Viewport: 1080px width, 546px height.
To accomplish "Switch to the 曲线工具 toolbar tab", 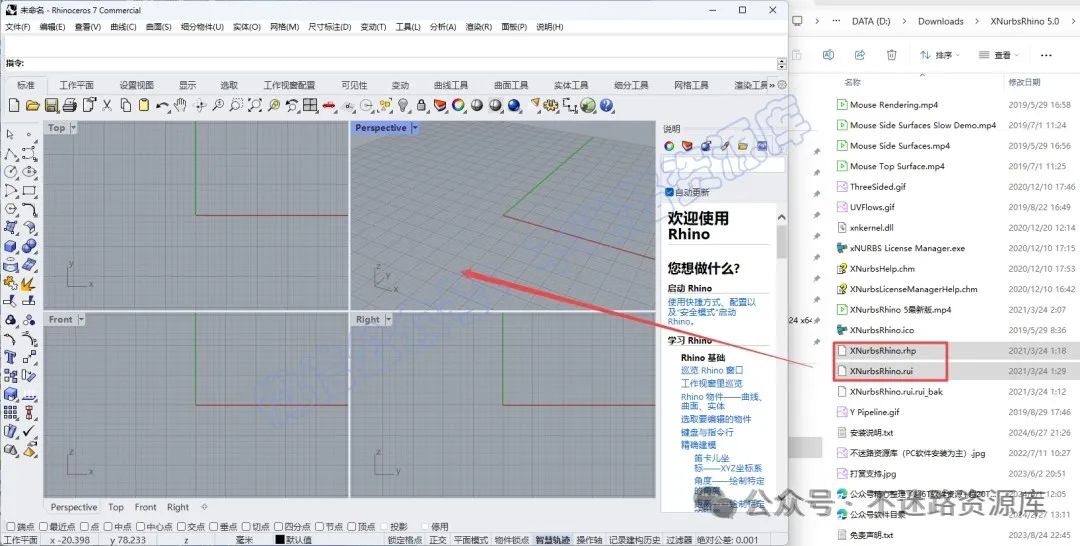I will click(x=451, y=85).
